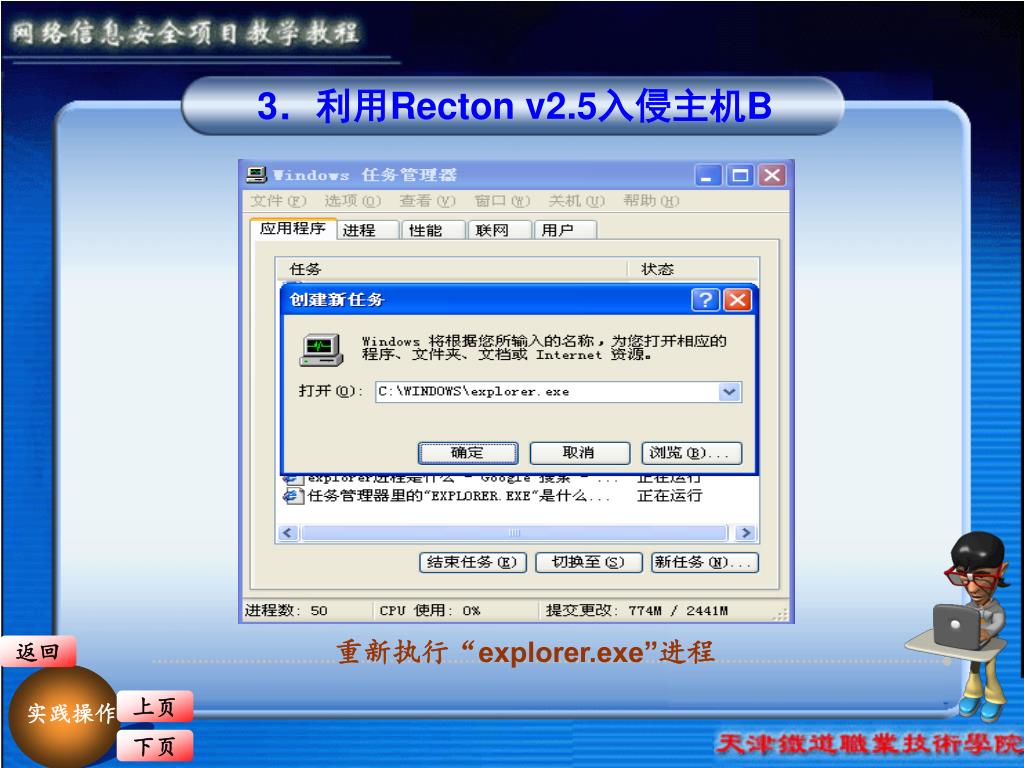Select the 应用程序 tab
The width and height of the screenshot is (1024, 768).
[293, 229]
